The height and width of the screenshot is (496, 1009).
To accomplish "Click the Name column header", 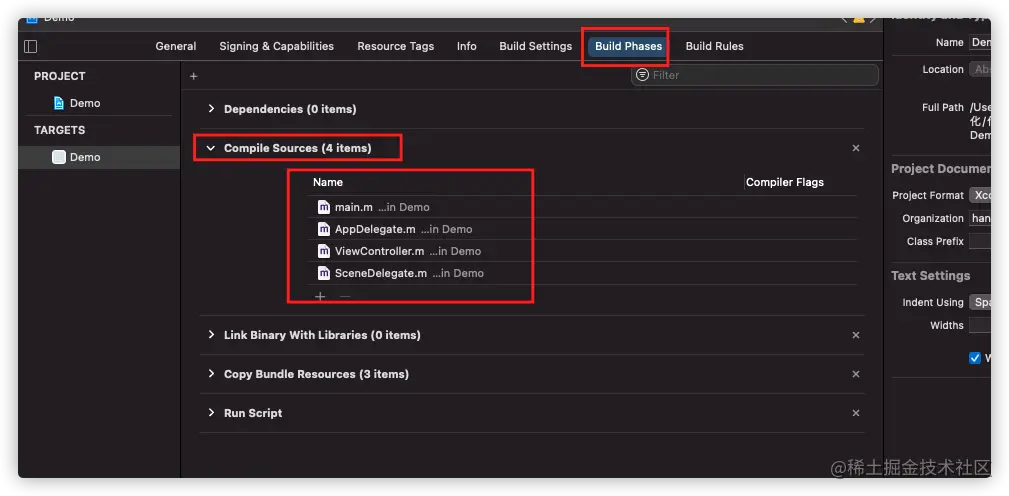I will [x=328, y=182].
